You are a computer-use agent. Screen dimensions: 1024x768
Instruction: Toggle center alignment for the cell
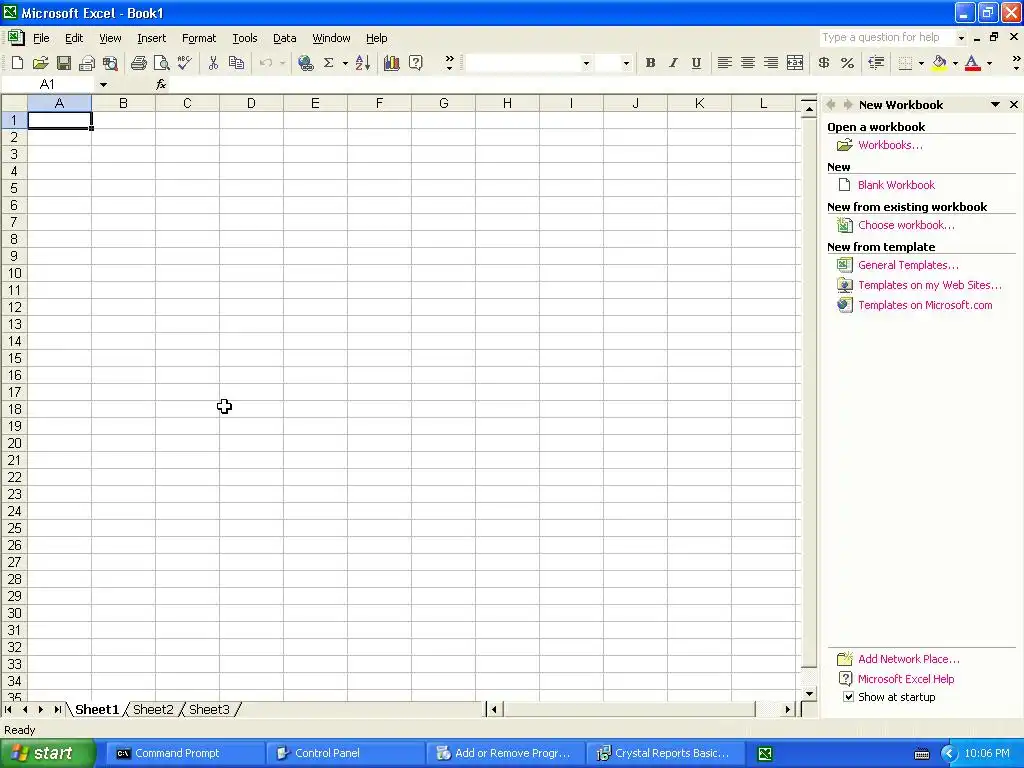tap(748, 63)
